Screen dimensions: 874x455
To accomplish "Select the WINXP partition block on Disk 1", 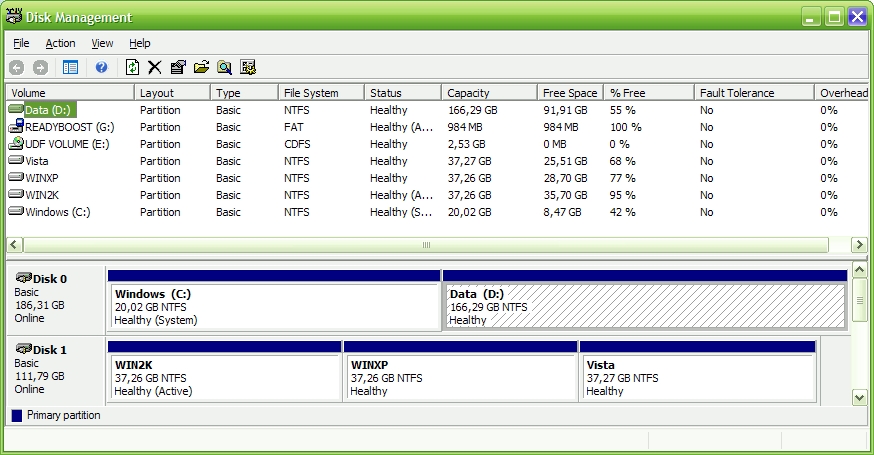I will click(460, 371).
